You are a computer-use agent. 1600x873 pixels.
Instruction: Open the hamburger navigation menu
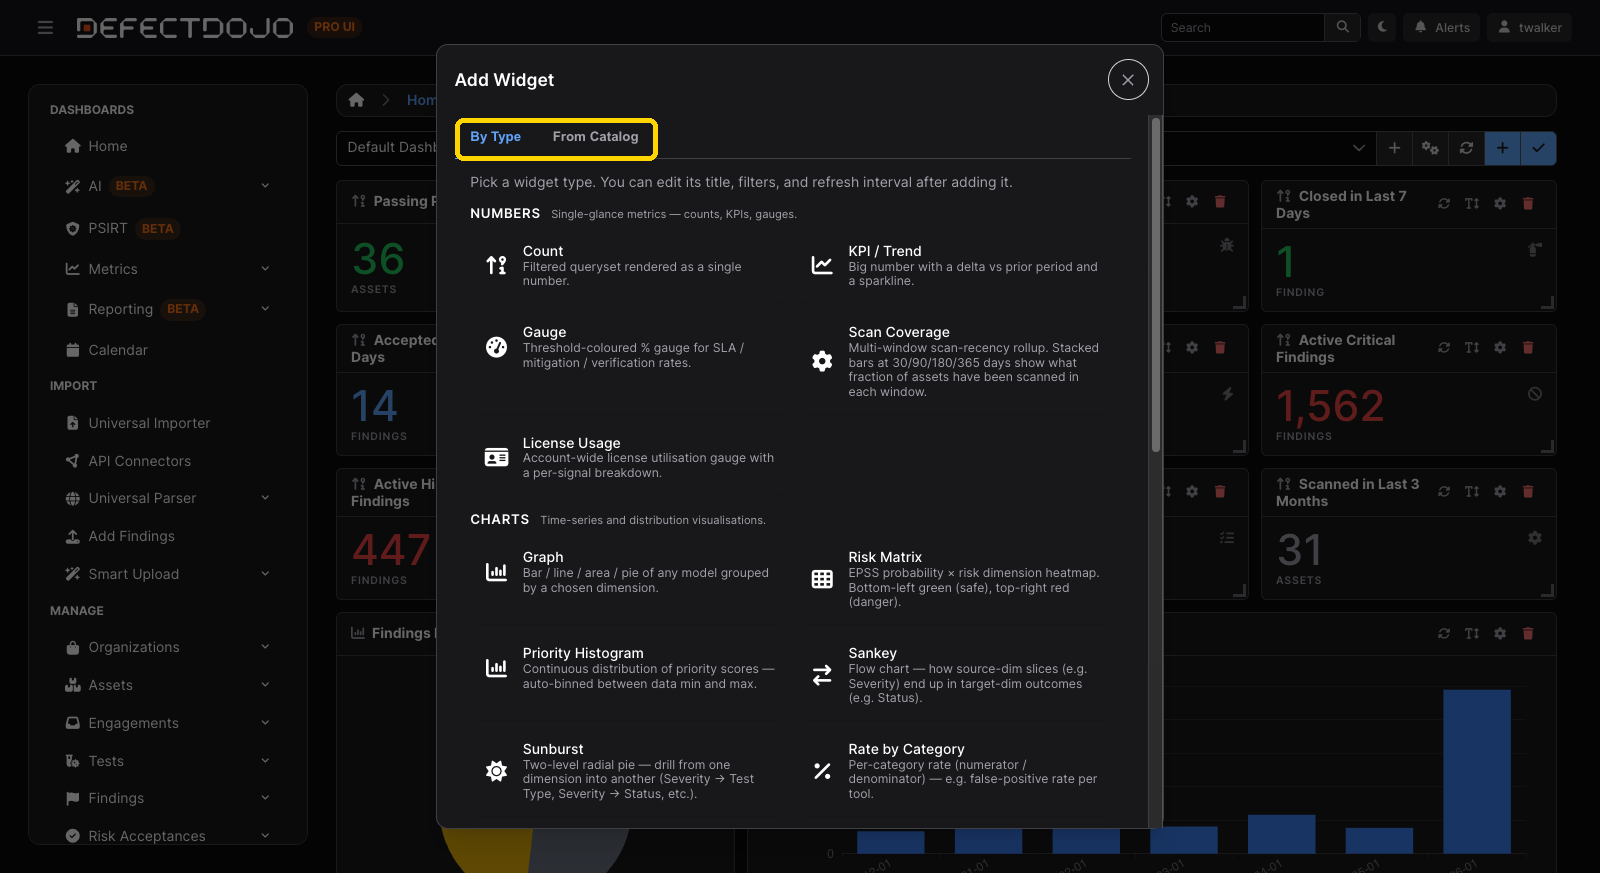pos(45,28)
